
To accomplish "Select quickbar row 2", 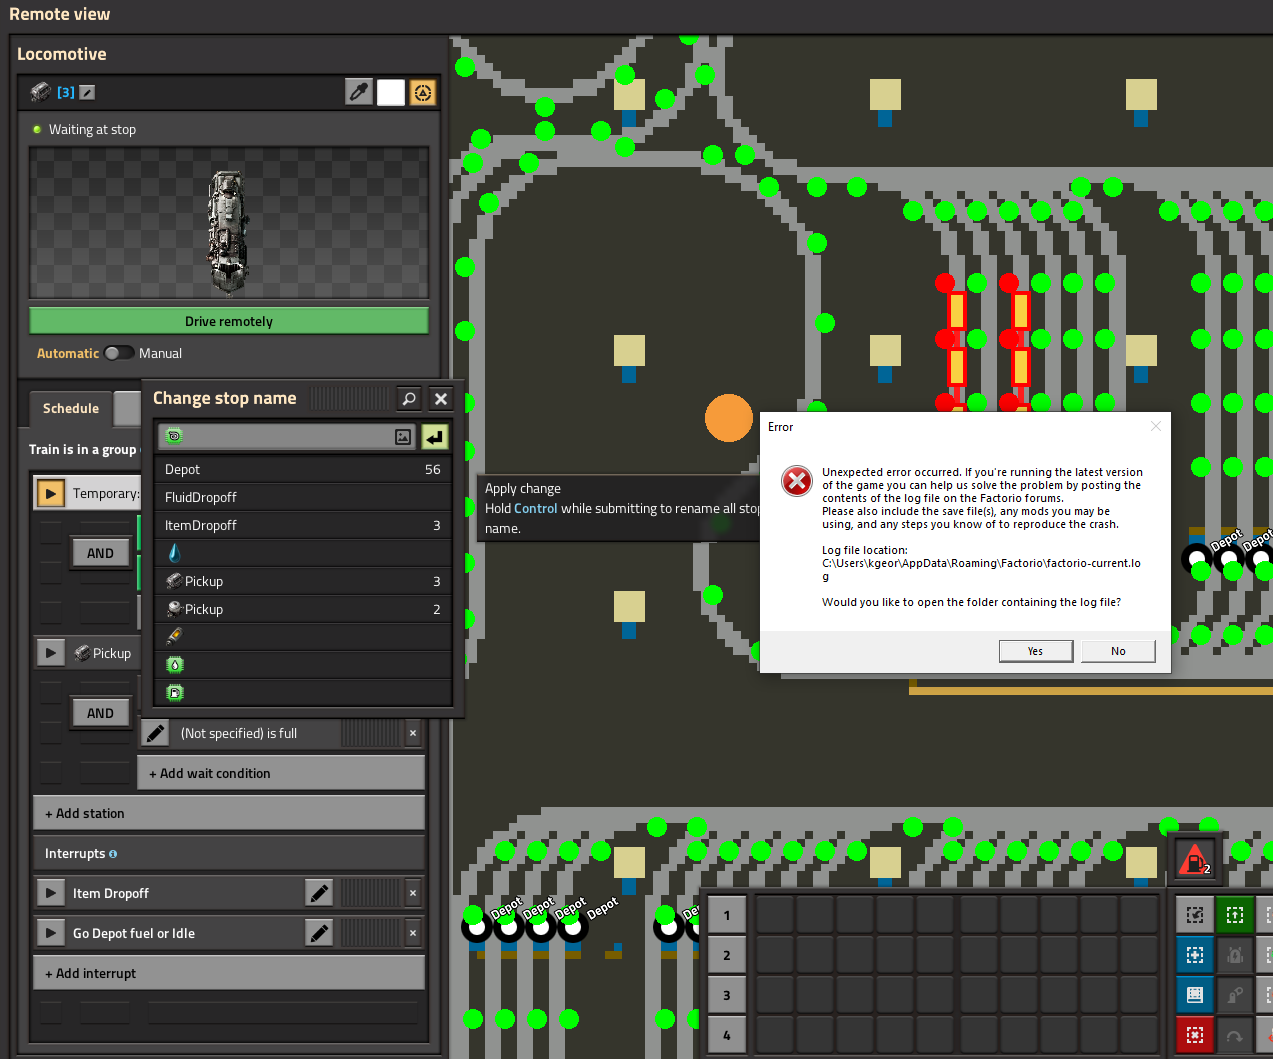I will click(727, 955).
